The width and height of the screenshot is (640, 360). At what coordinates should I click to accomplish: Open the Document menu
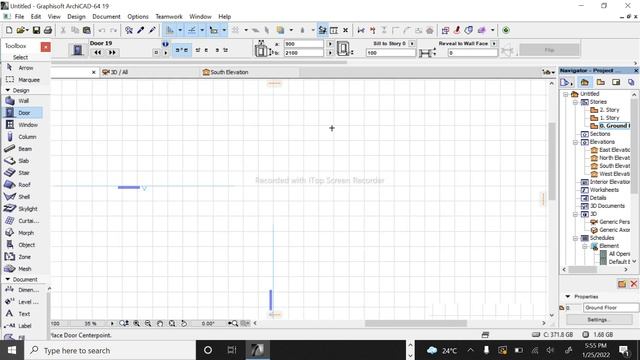(106, 16)
